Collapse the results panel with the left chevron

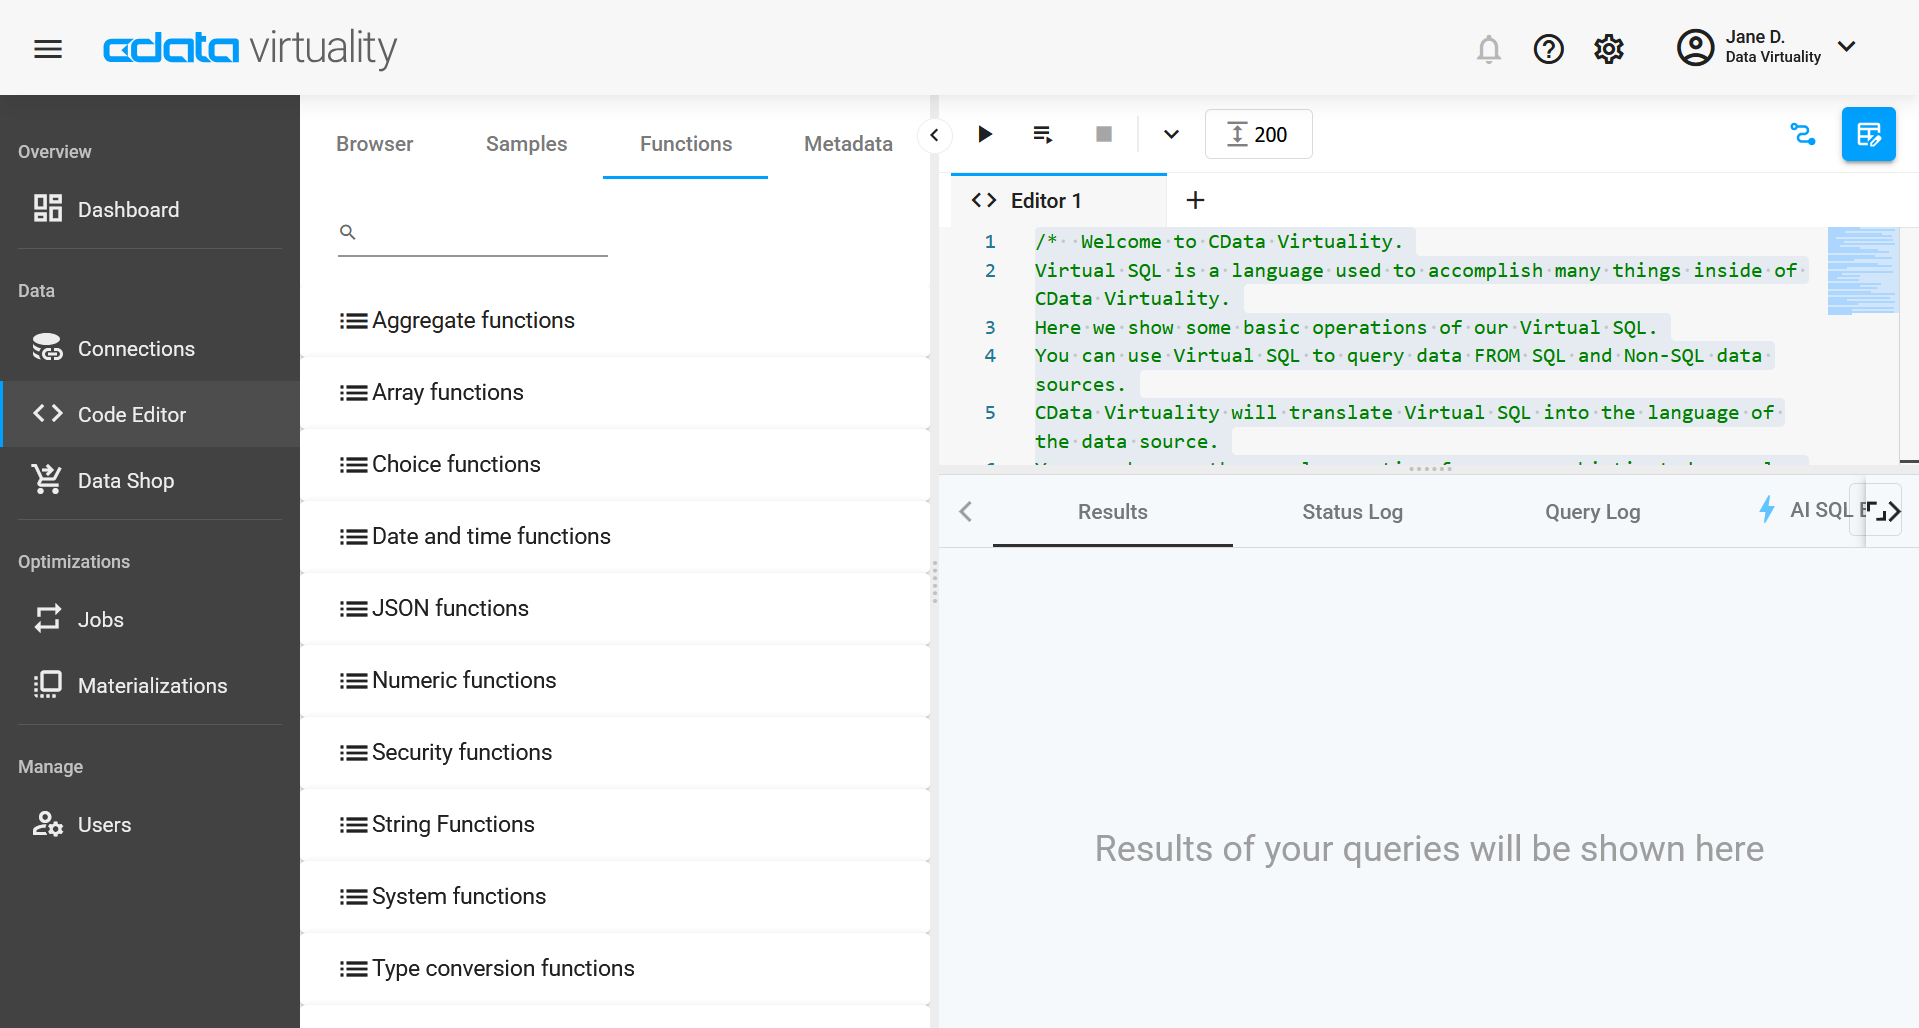[965, 511]
